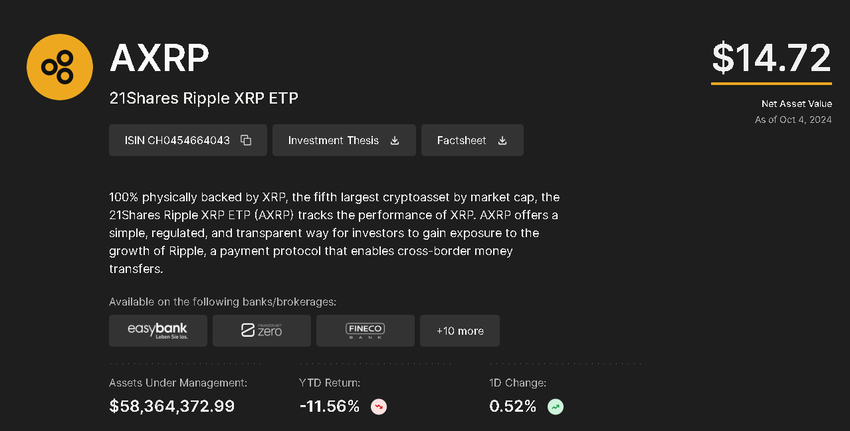Click the 21Shares Ripple XRP ETP subtitle
This screenshot has width=850, height=431.
204,98
